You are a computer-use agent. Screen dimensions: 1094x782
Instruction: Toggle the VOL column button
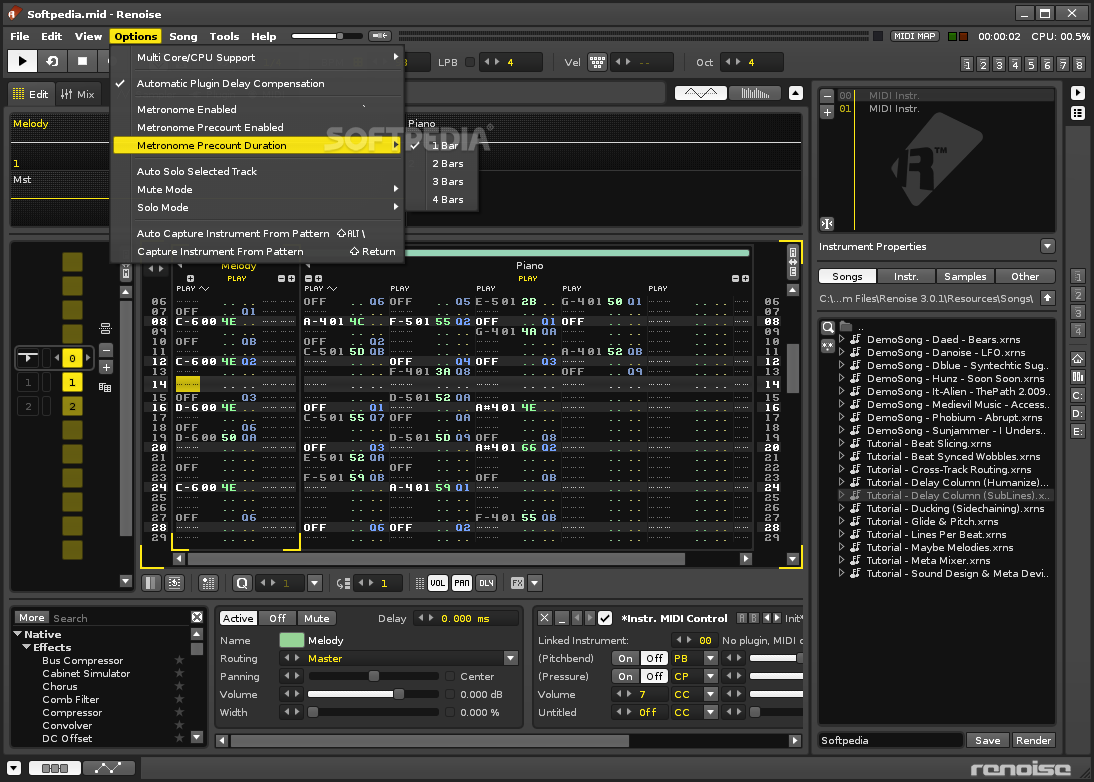(437, 583)
